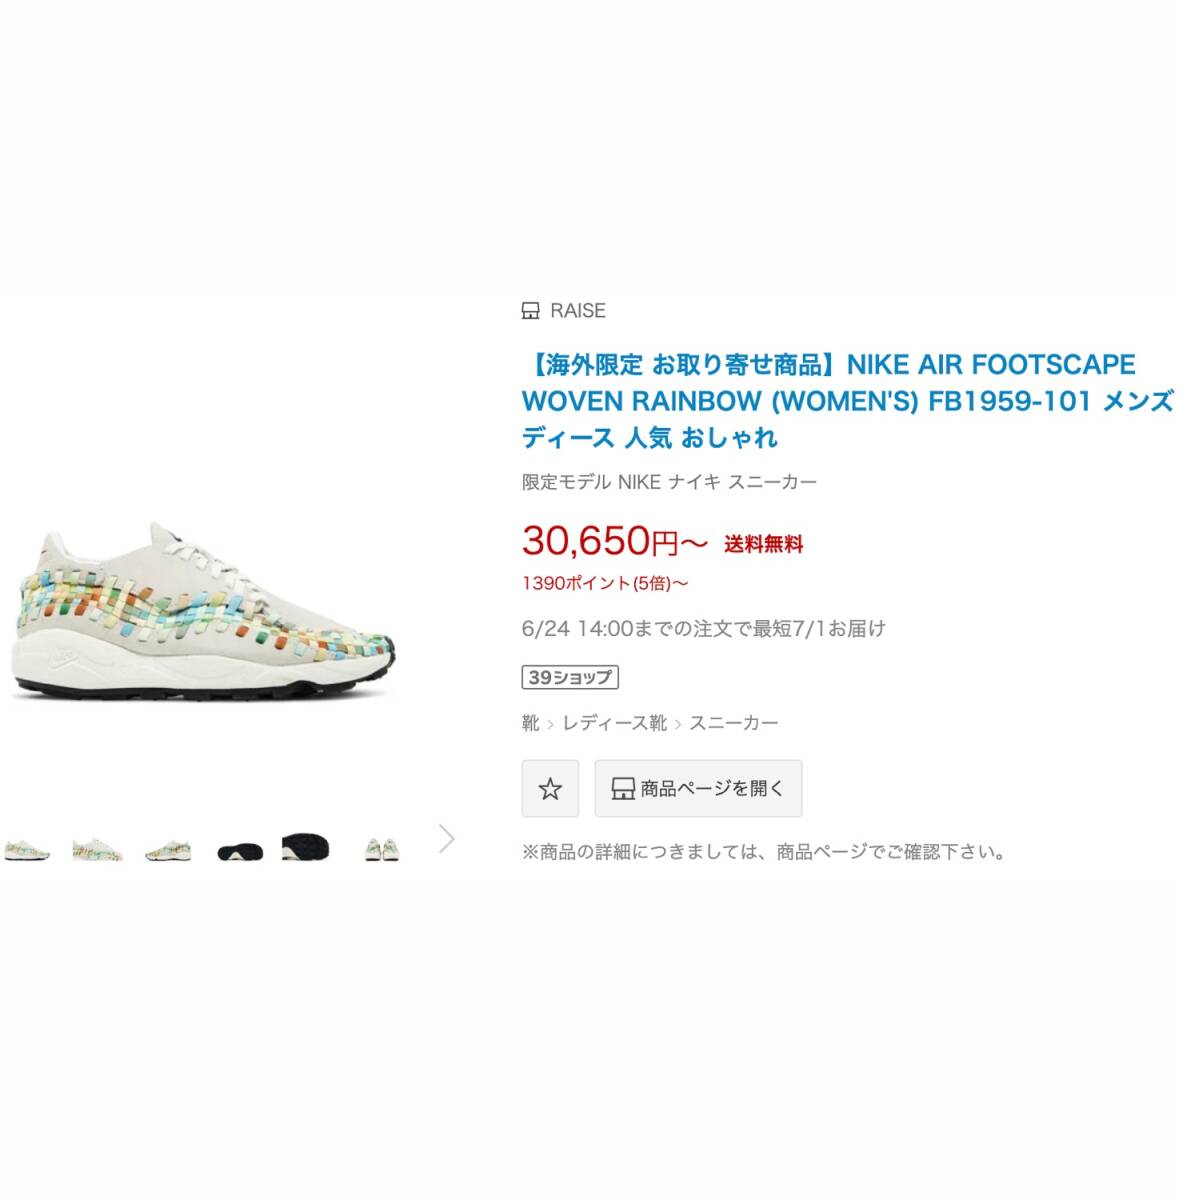Click the 39ショップ badge
This screenshot has height=1200, width=1179.
[x=570, y=677]
